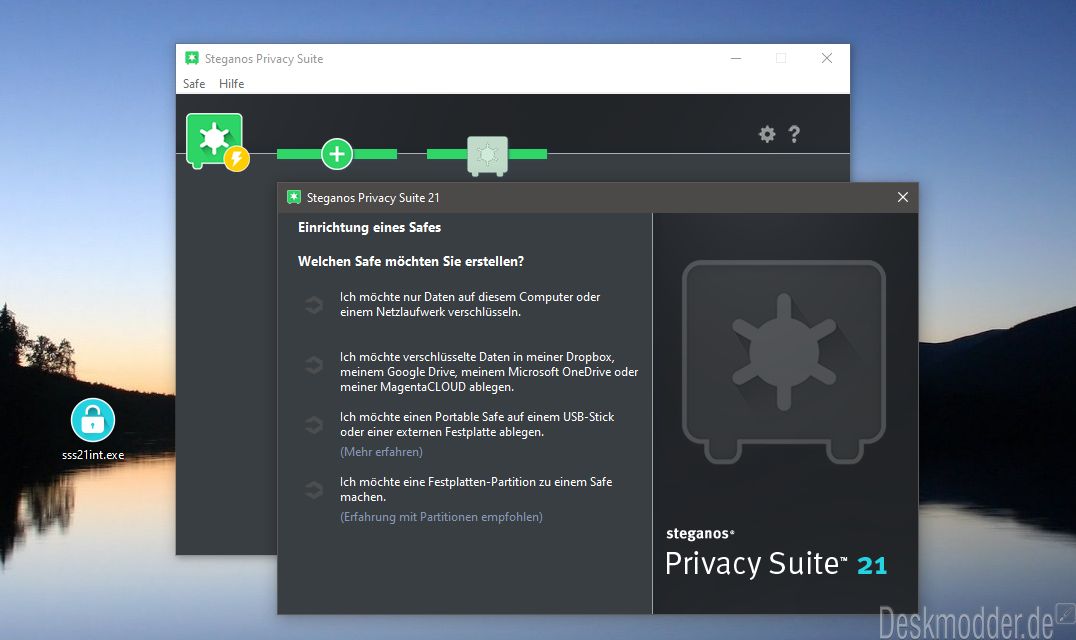Image resolution: width=1076 pixels, height=640 pixels.
Task: Open help via the question mark icon
Action: (794, 134)
